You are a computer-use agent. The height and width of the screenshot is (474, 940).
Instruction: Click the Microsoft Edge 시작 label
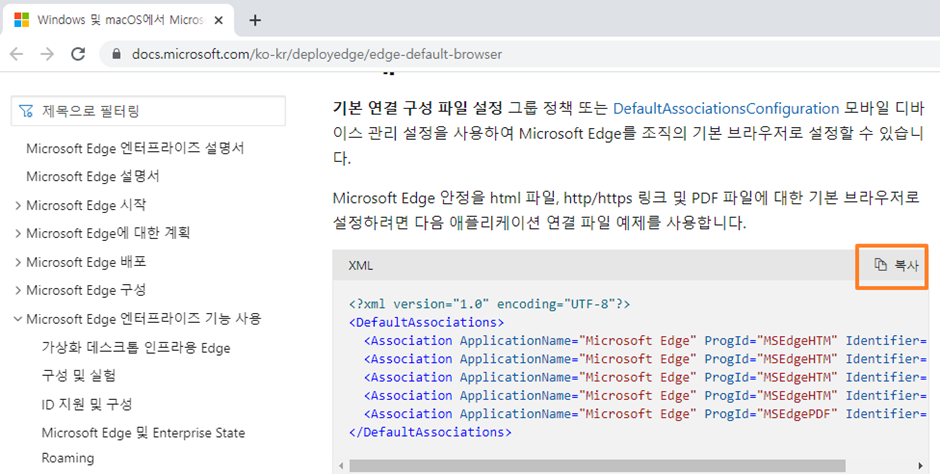point(86,205)
